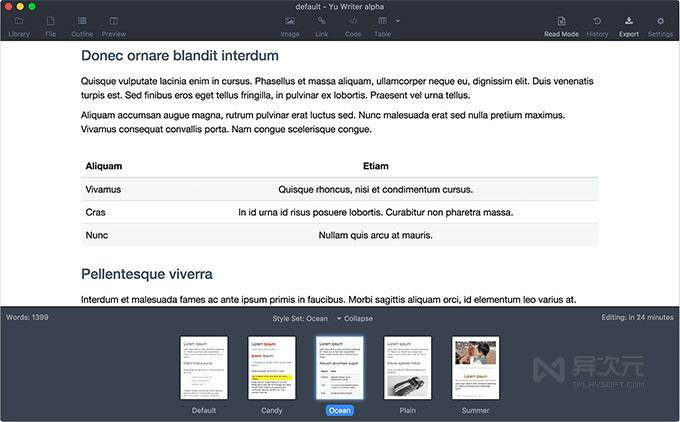
Task: Toggle Read Mode in toolbar
Action: tap(561, 21)
